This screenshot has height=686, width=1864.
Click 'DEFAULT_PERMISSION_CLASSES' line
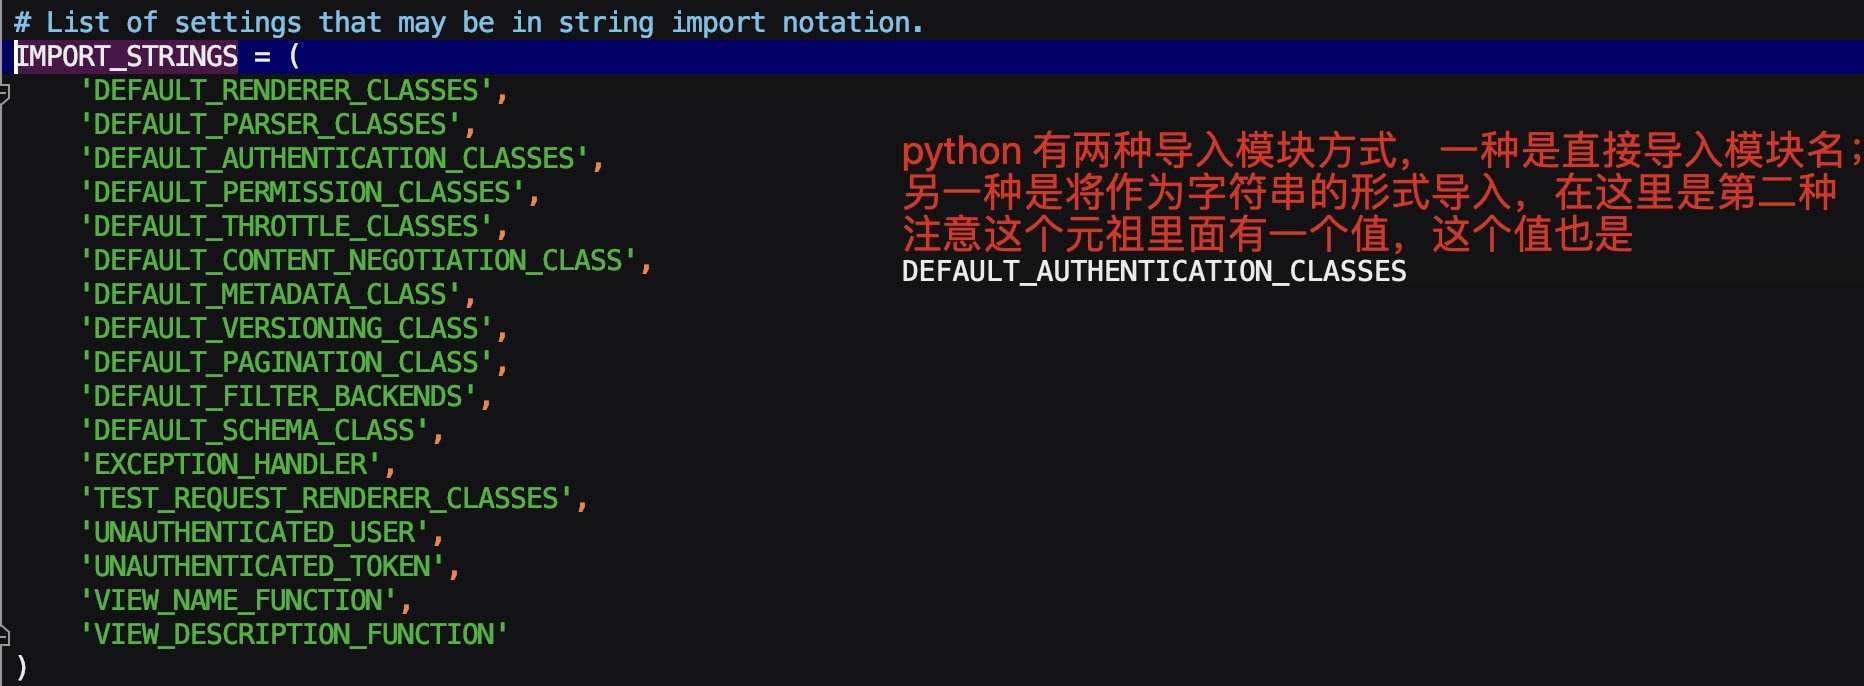[303, 193]
